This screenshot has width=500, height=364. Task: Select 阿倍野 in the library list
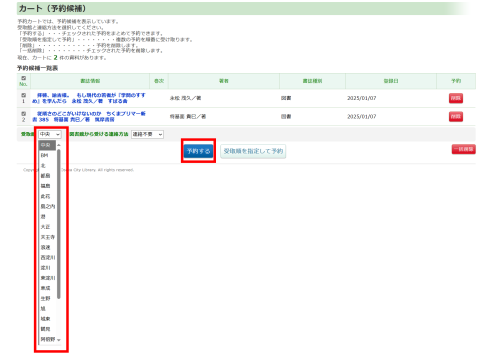pyautogui.click(x=47, y=339)
